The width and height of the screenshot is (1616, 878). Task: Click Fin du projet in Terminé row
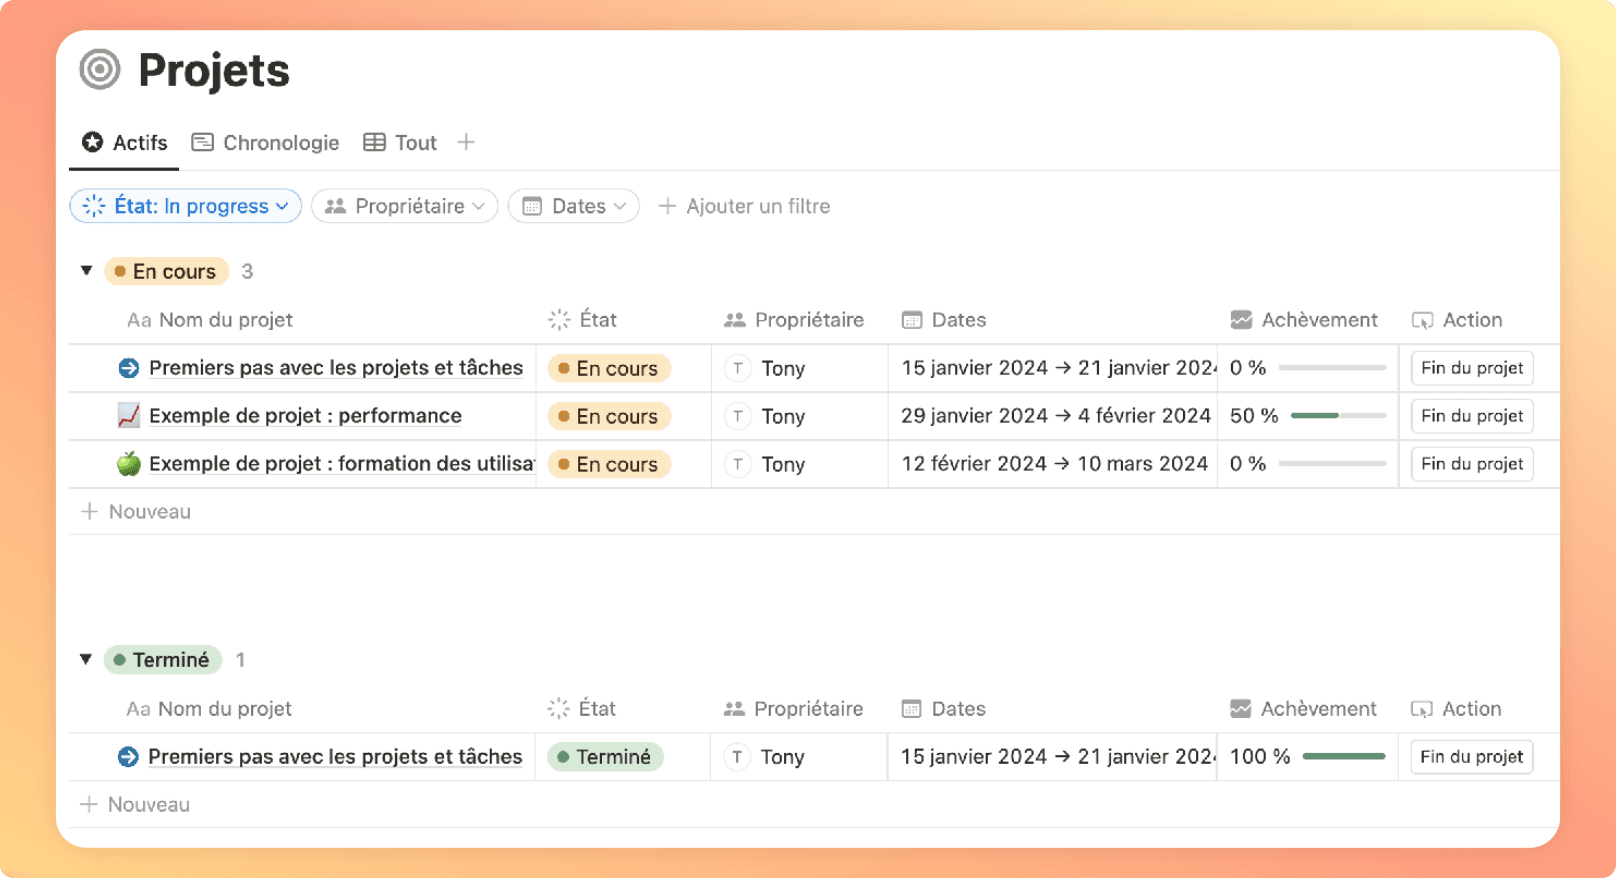[1471, 757]
